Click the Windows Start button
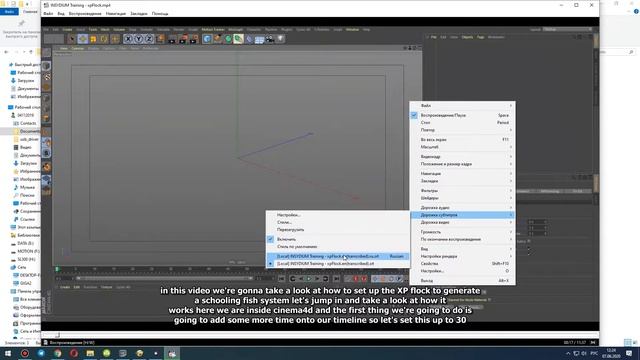 tap(8, 353)
